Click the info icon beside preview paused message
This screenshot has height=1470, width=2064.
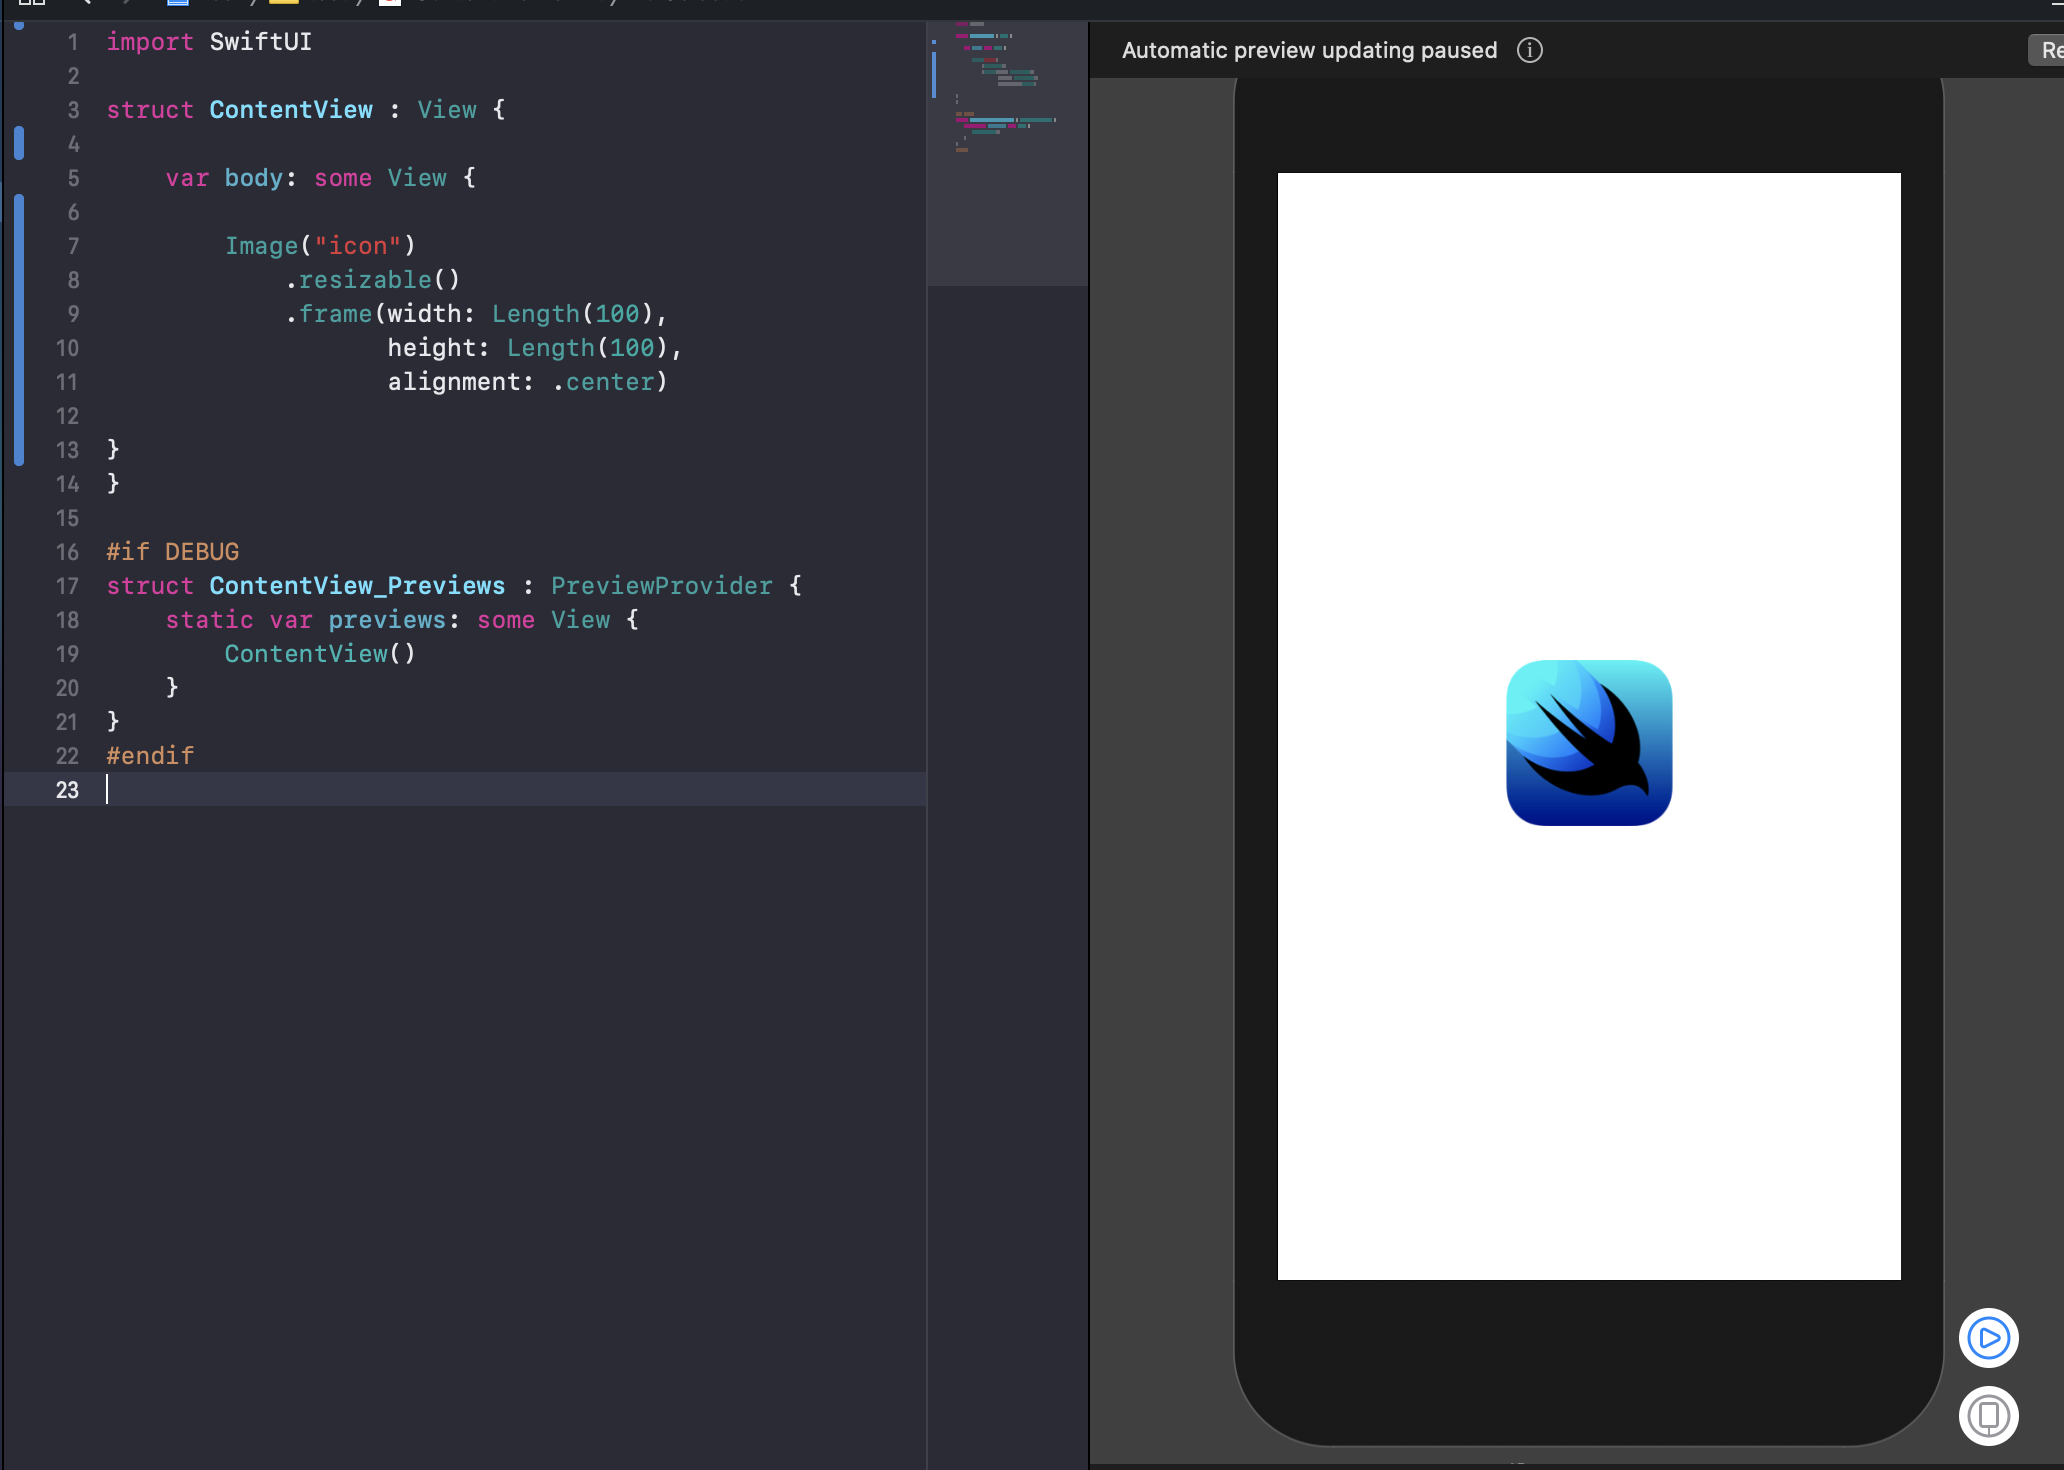click(1529, 50)
